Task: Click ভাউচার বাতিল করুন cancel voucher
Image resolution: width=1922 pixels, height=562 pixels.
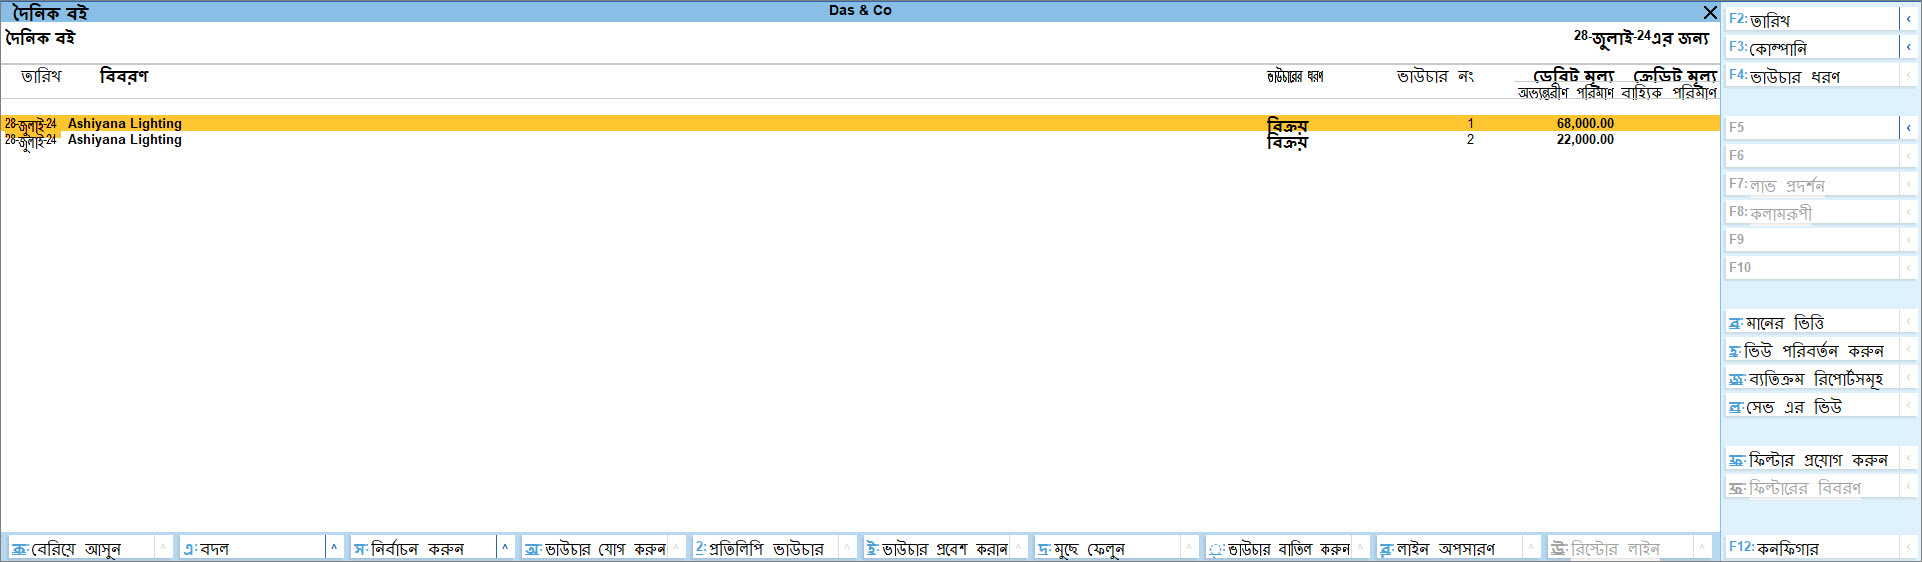Action: click(1278, 548)
